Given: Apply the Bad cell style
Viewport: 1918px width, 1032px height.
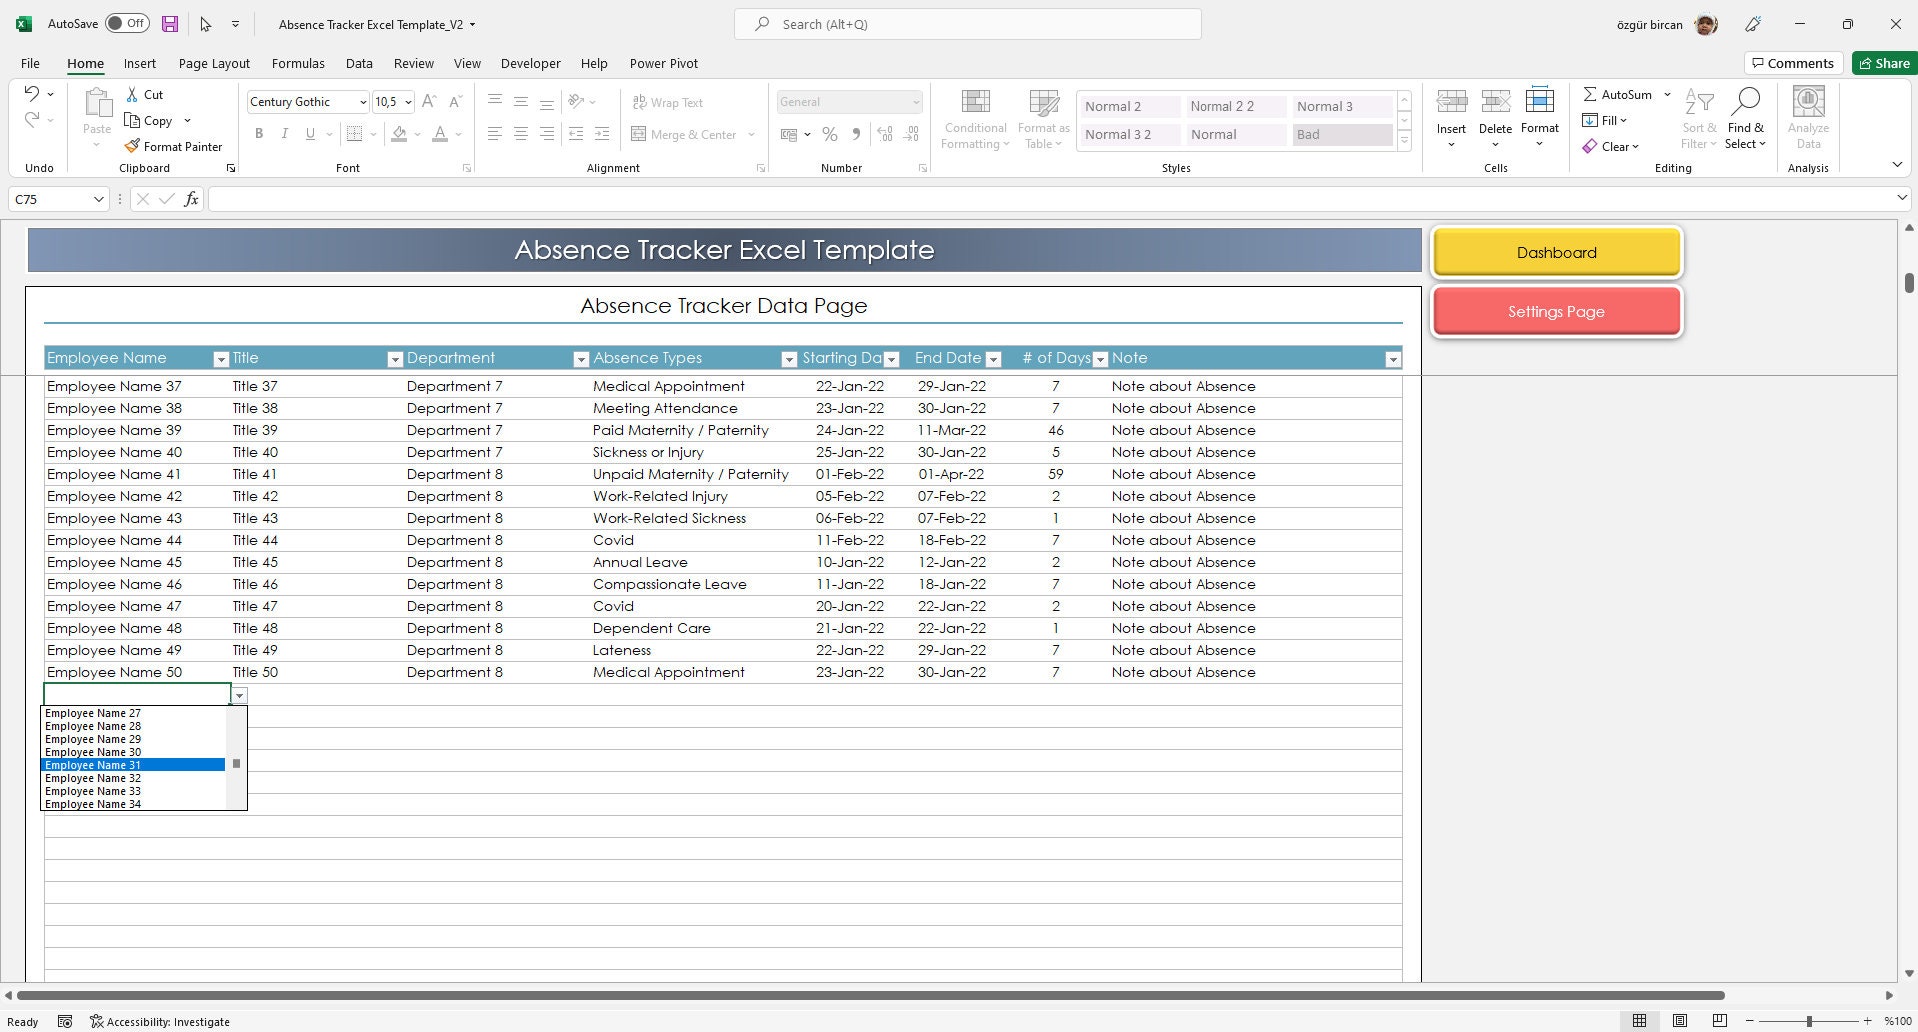Looking at the screenshot, I should tap(1341, 134).
